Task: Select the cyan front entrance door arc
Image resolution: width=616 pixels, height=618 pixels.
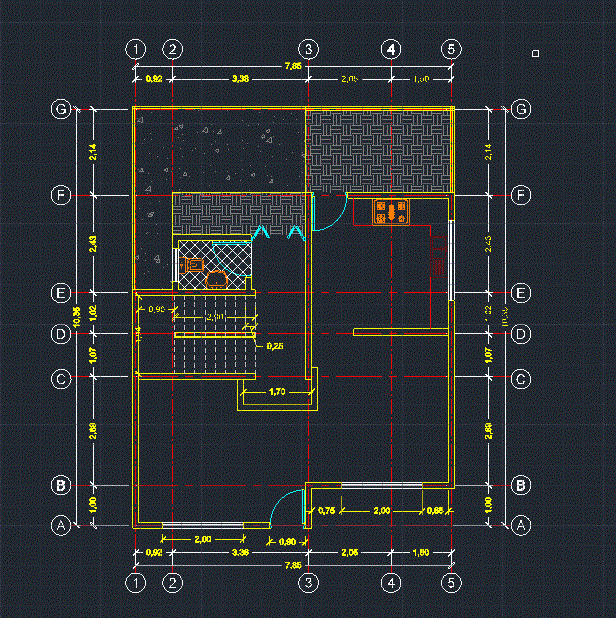Action: 287,508
